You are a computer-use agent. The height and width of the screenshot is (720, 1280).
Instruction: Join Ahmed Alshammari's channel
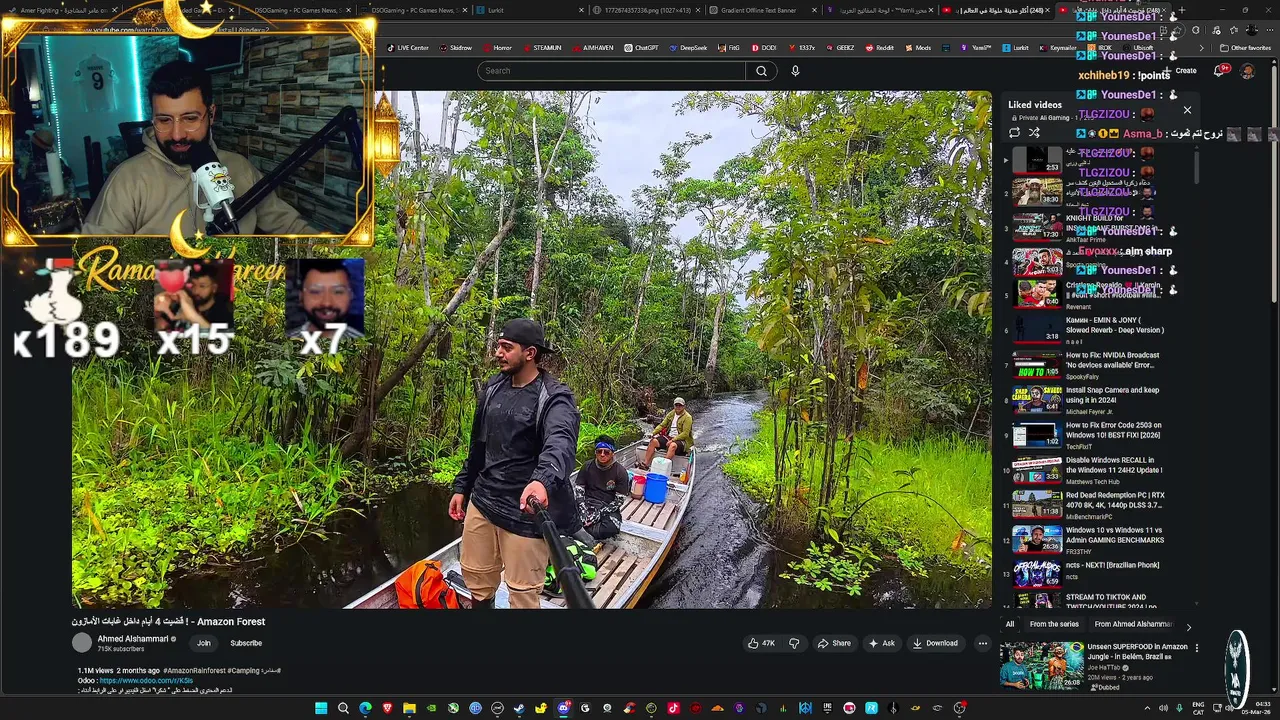point(204,643)
